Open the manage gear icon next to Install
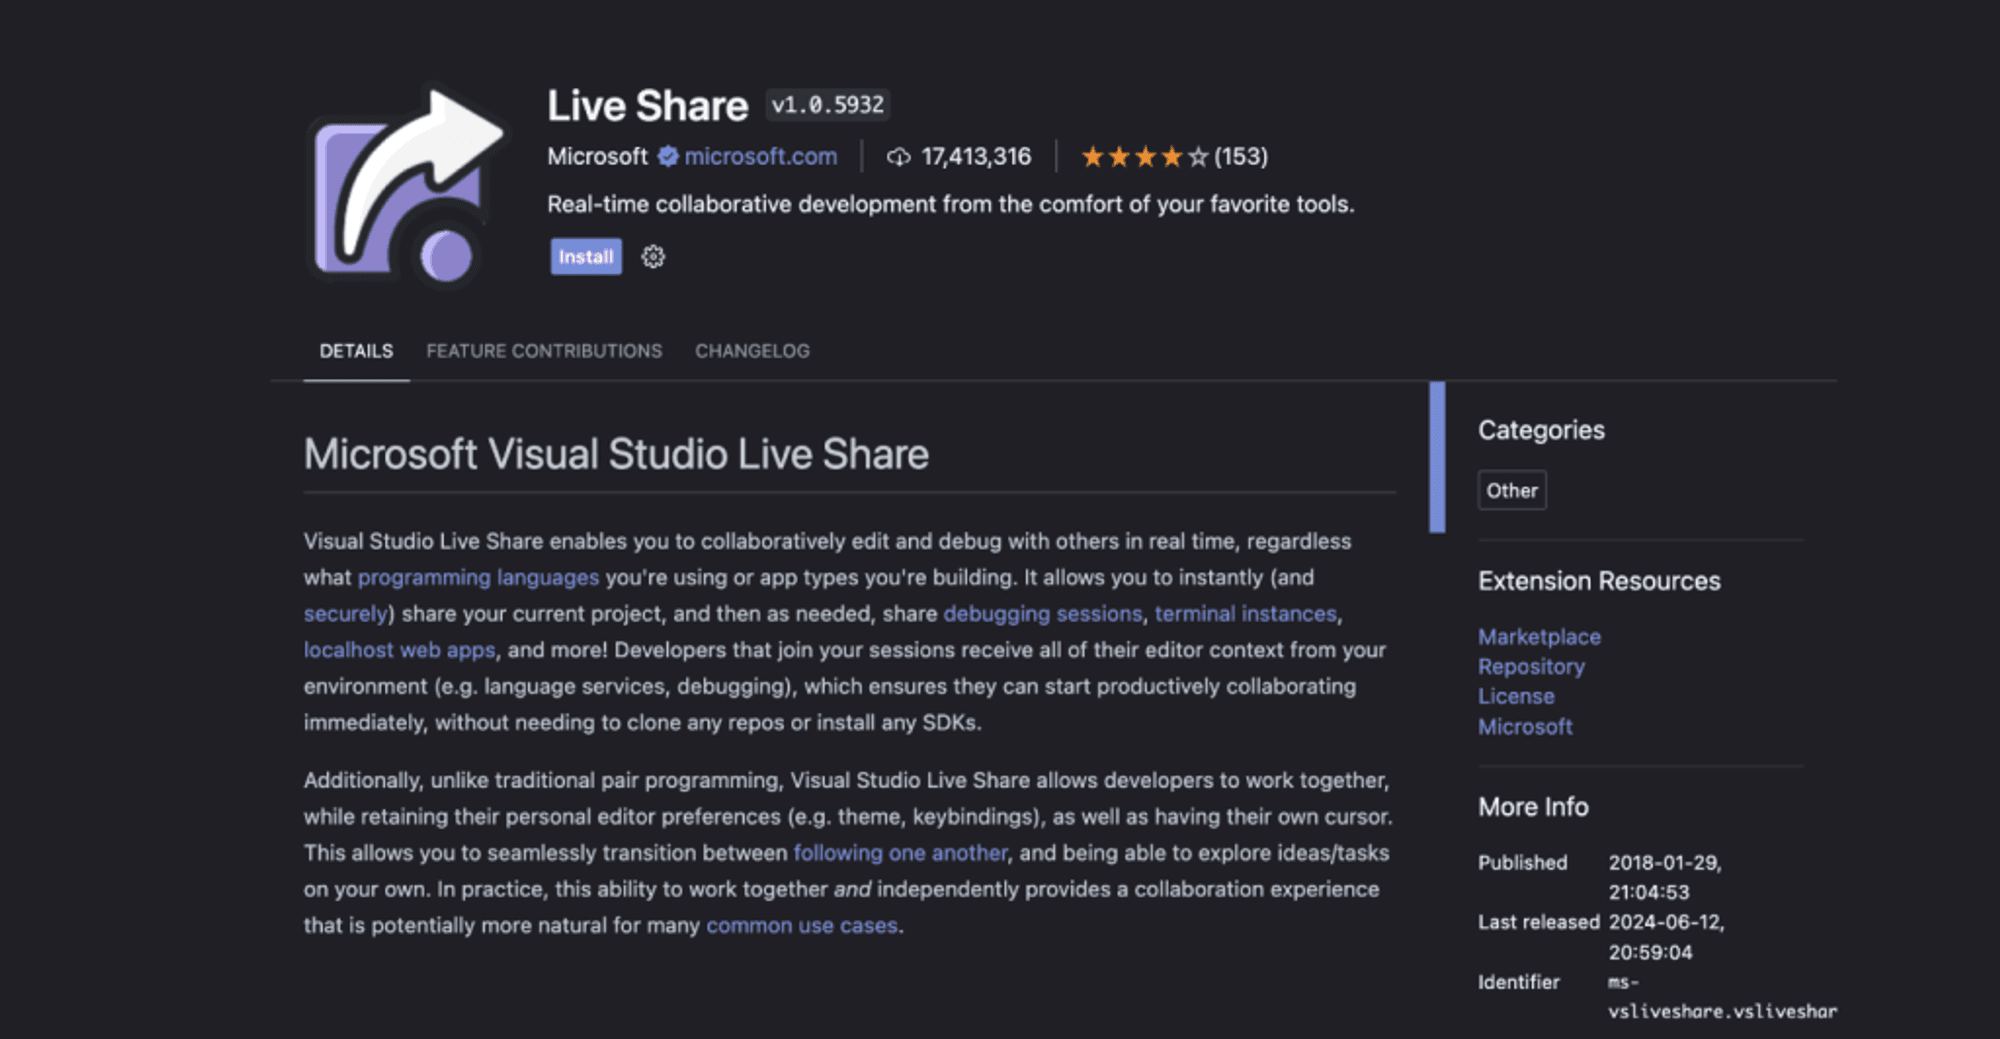Screen dimensions: 2000x1039 click(x=653, y=257)
